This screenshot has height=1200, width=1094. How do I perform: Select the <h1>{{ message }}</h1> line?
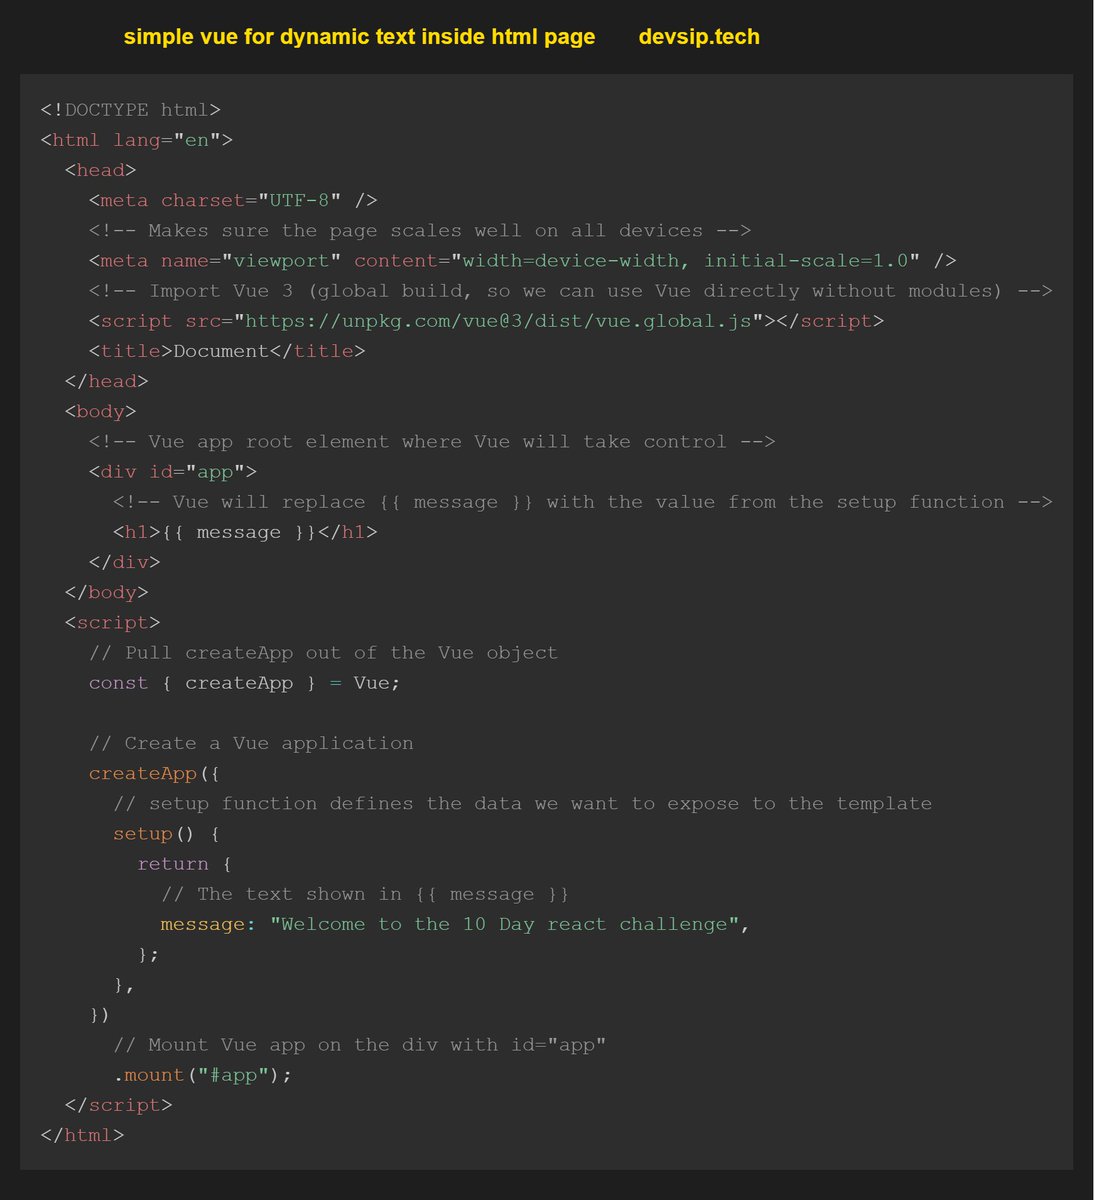click(x=246, y=532)
